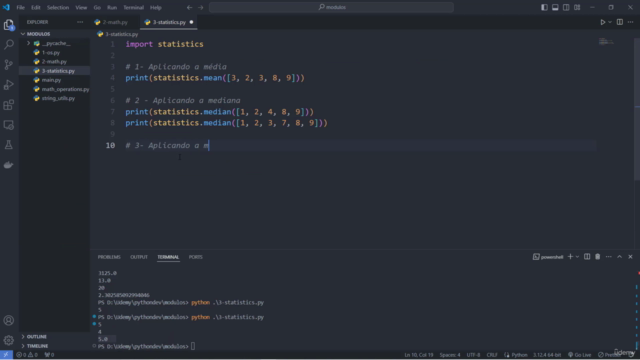Open the Source Control view
Image resolution: width=640 pixels, height=360 pixels.
(9, 64)
